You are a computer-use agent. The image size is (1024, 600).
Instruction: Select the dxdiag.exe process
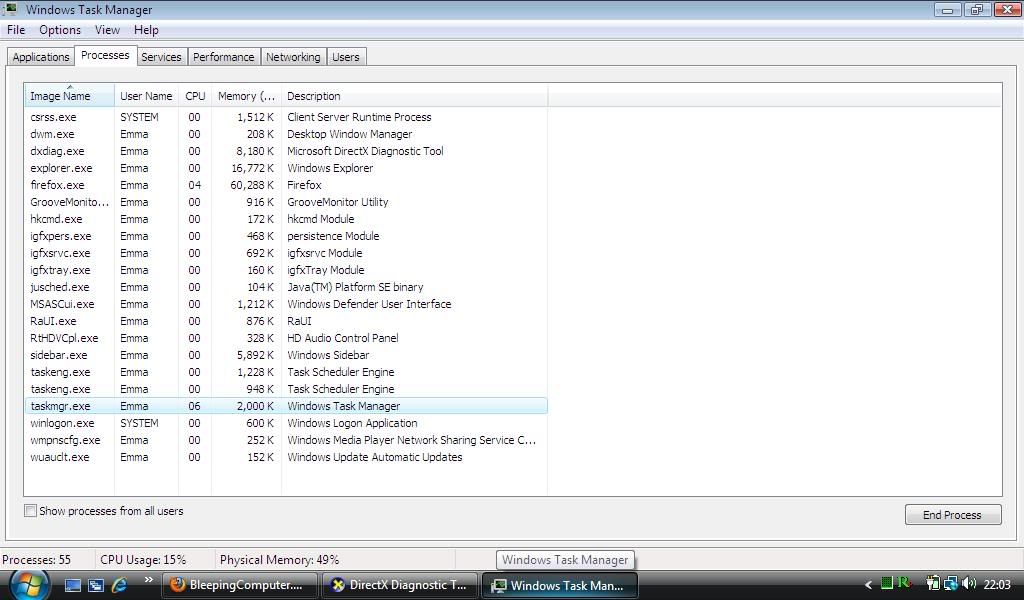coord(286,151)
